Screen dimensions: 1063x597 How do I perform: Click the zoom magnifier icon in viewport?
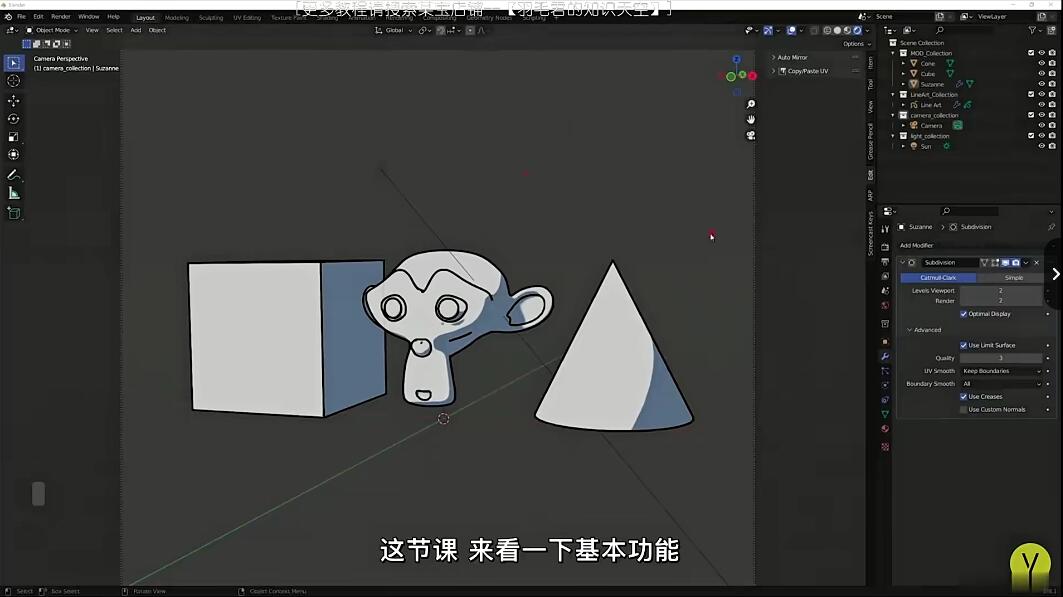coord(751,104)
